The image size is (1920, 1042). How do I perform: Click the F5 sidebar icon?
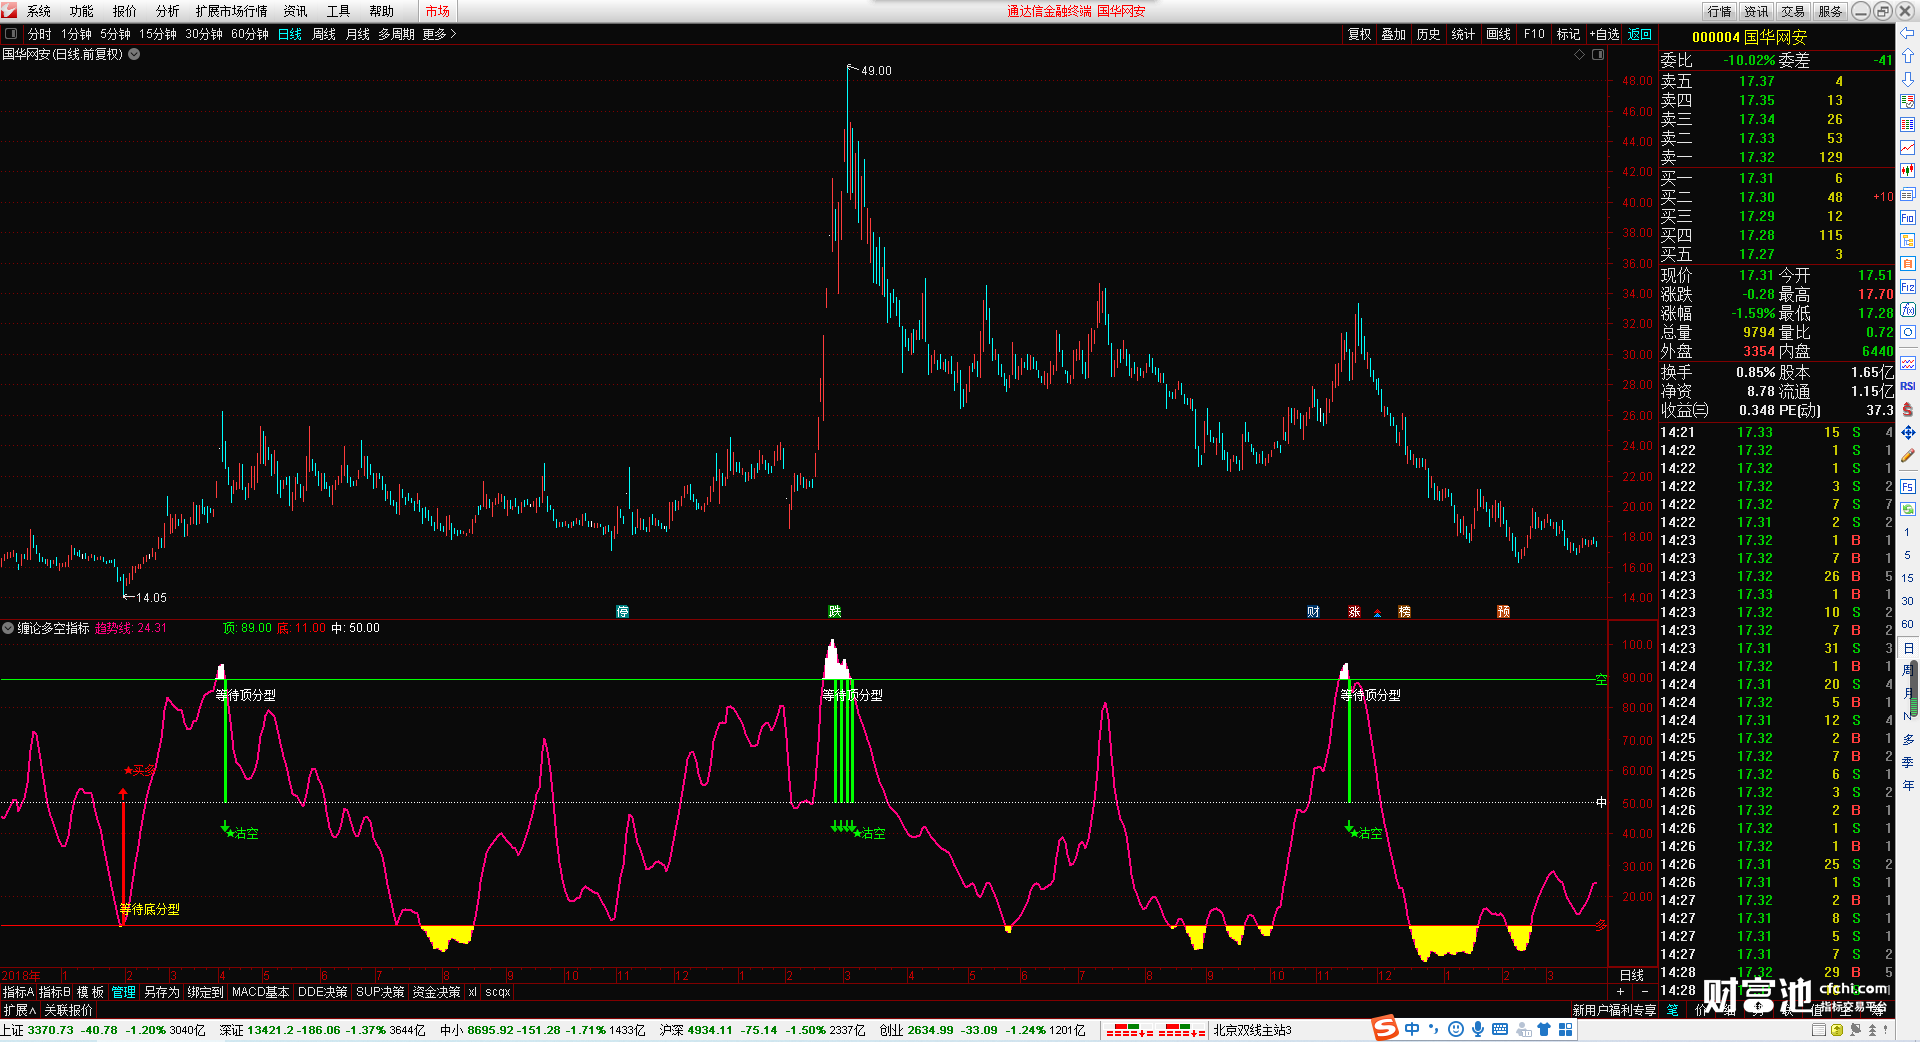1908,487
